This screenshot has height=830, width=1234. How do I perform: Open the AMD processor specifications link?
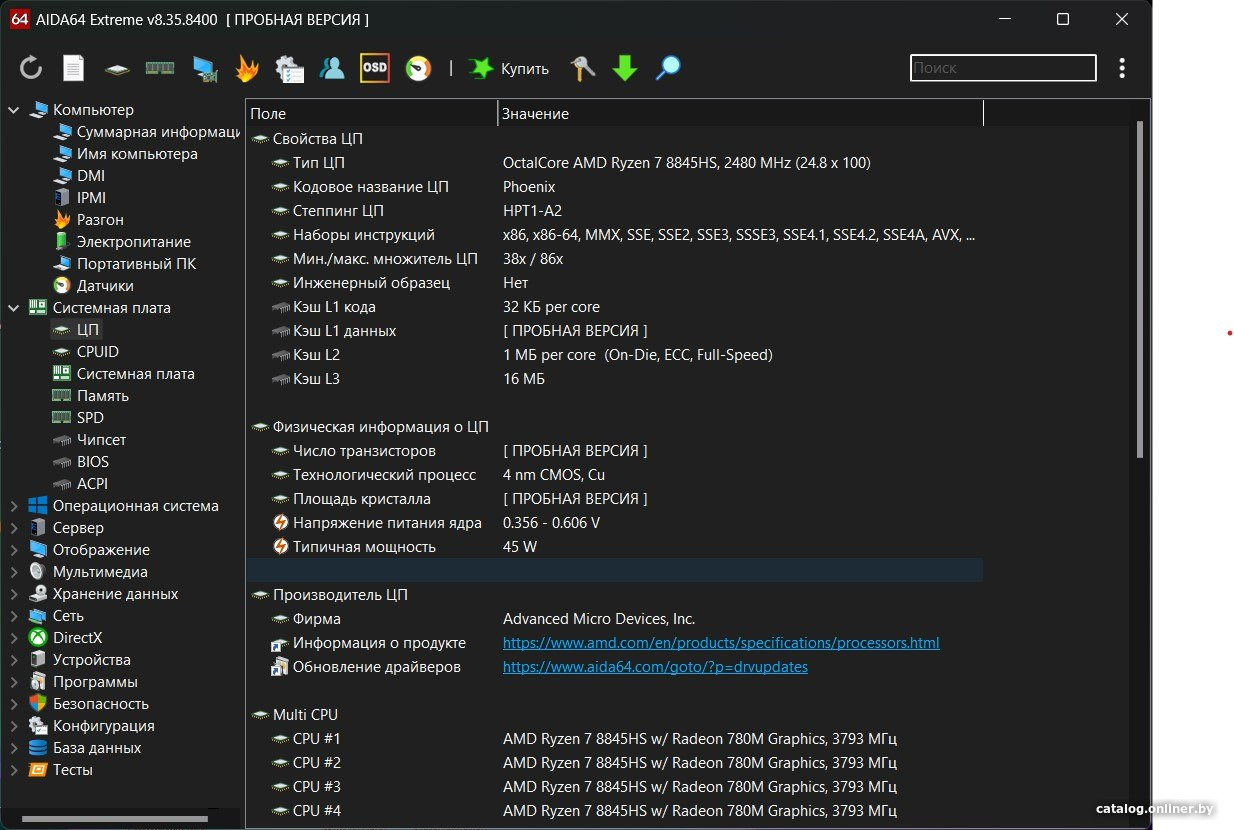pos(721,643)
